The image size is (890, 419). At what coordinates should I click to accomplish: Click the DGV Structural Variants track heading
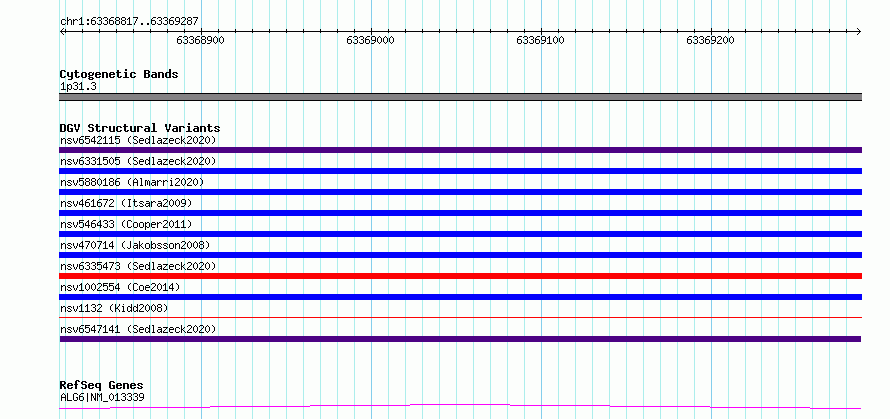(x=140, y=128)
